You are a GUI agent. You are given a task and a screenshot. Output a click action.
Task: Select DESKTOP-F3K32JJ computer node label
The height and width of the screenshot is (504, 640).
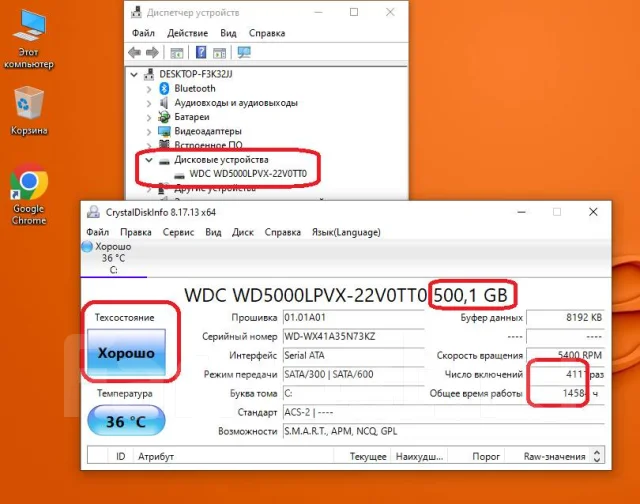pos(196,74)
